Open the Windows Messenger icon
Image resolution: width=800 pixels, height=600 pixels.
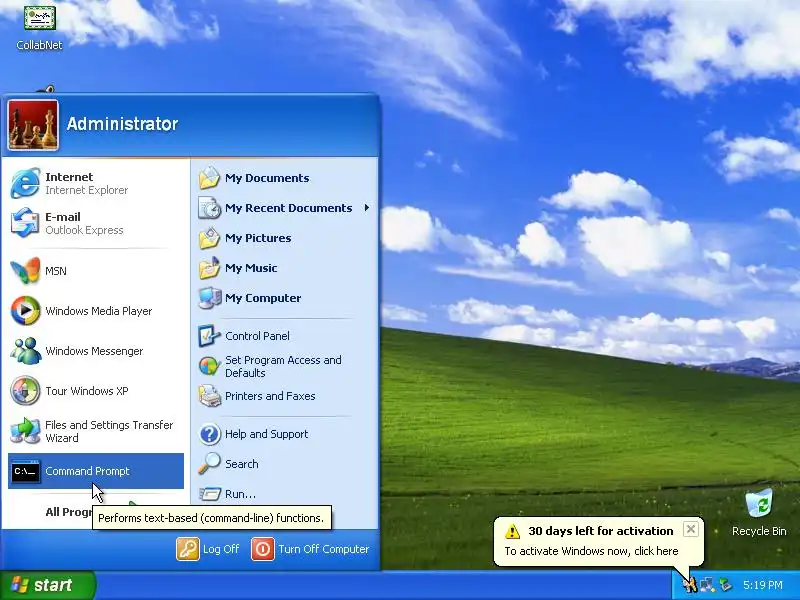[25, 351]
